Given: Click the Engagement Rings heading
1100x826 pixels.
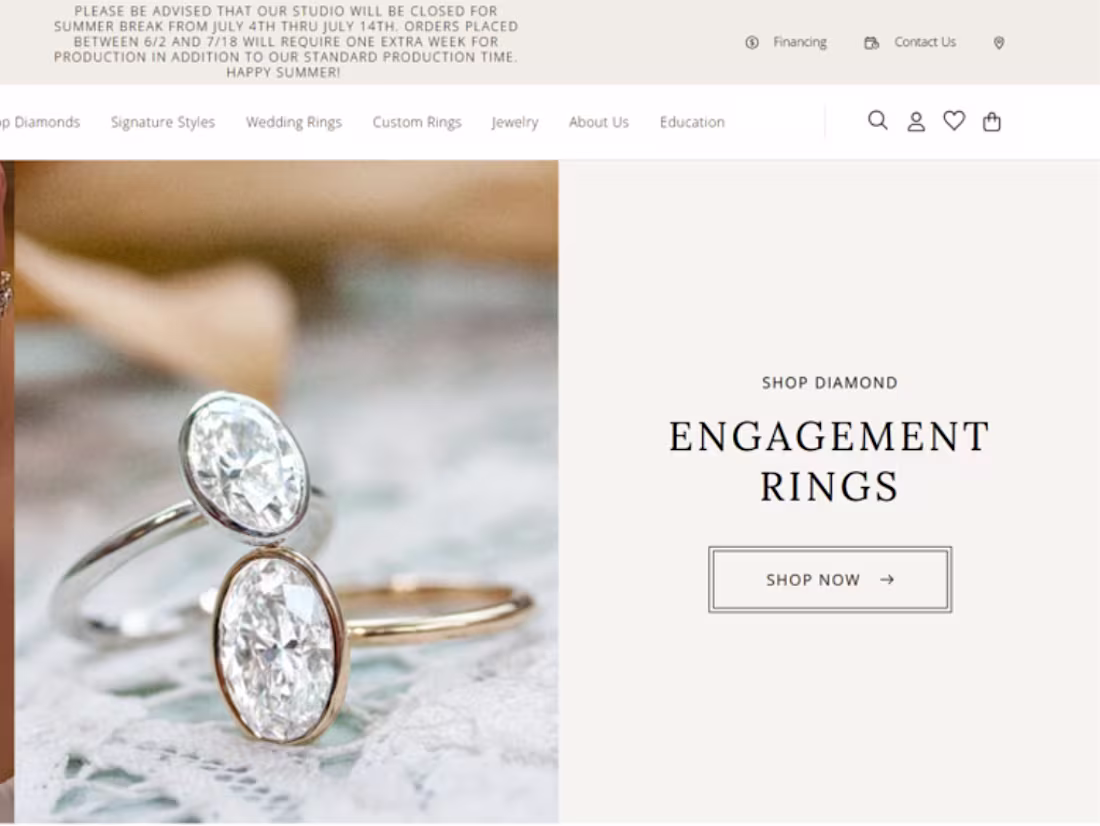Looking at the screenshot, I should click(x=829, y=461).
